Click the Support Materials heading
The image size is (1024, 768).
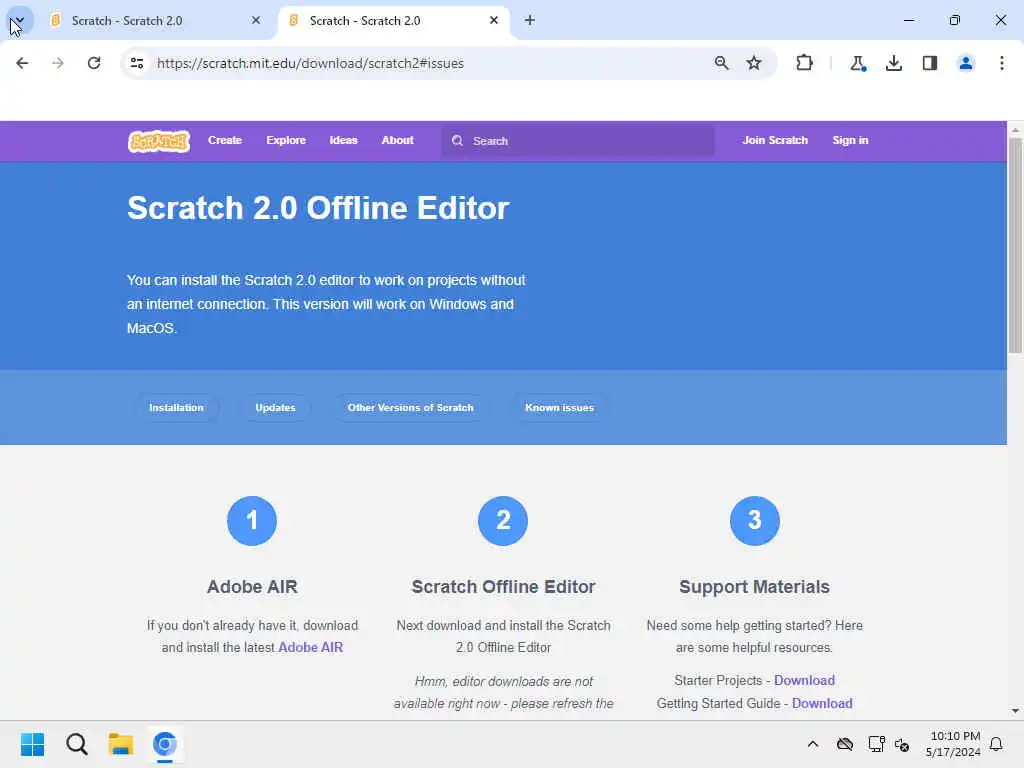pyautogui.click(x=754, y=586)
